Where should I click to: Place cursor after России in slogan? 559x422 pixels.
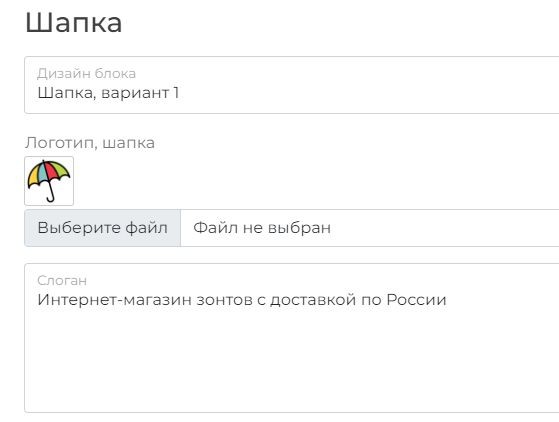pos(447,300)
